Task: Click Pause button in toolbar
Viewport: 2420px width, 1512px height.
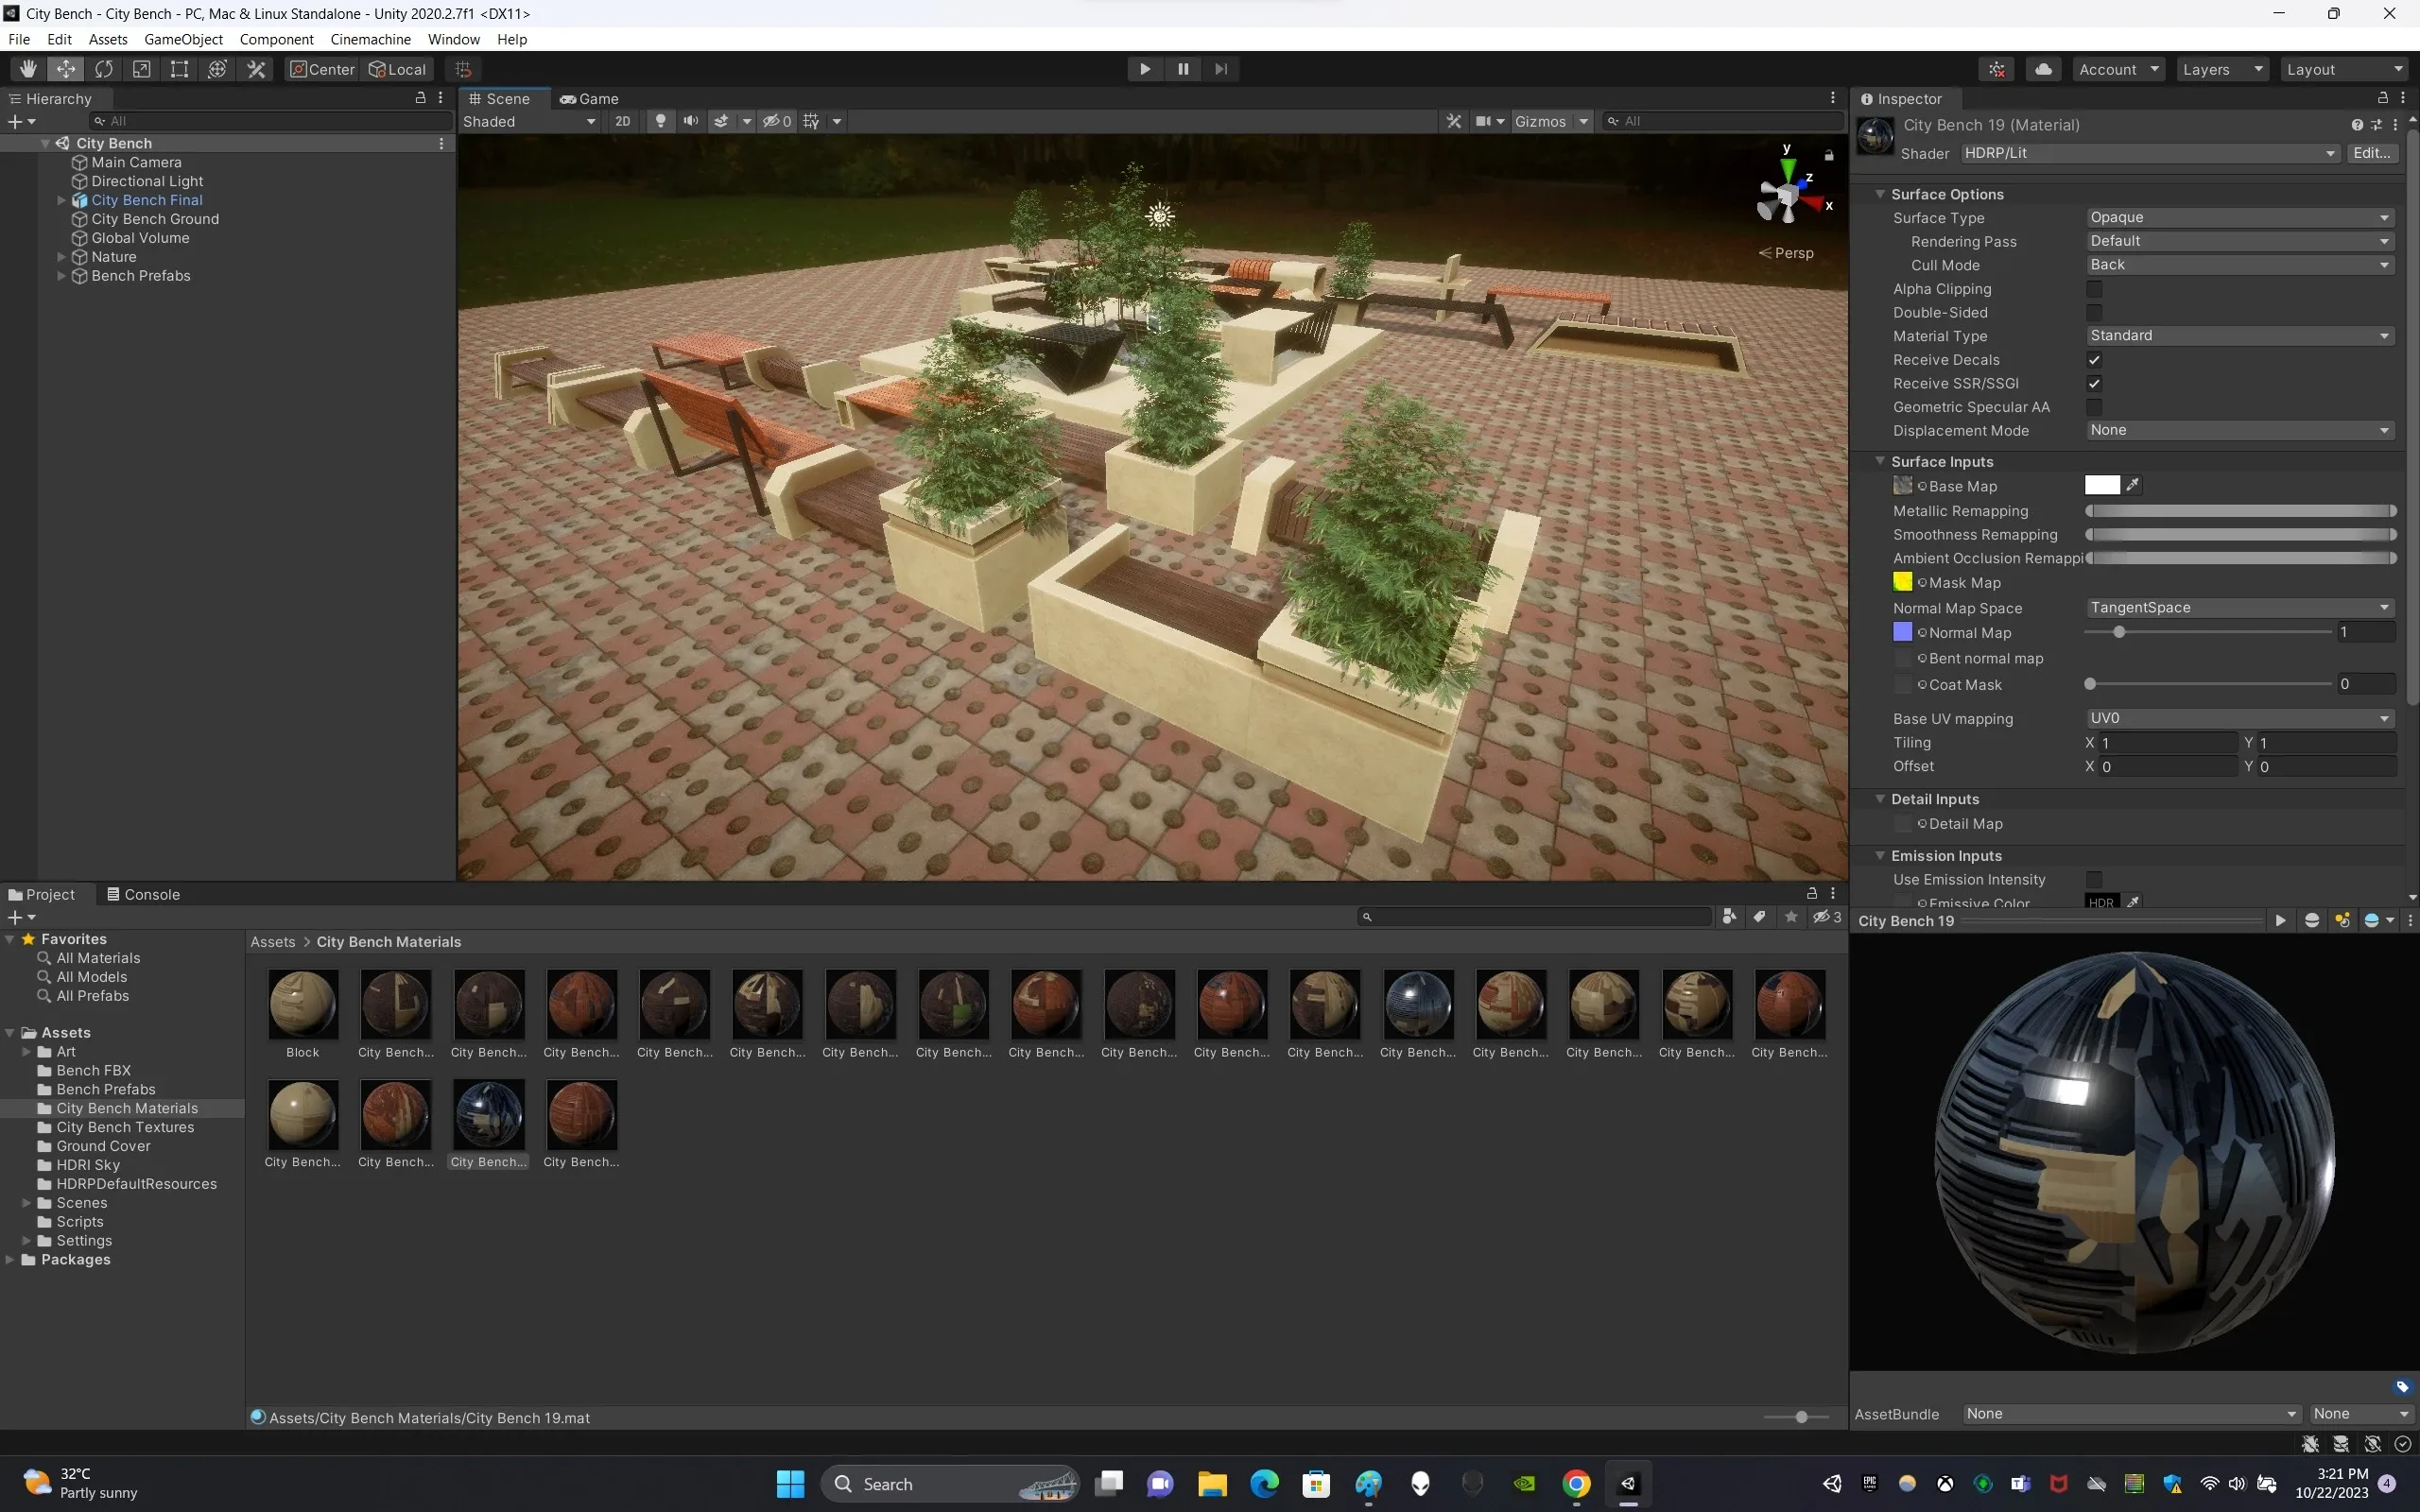Action: coord(1183,69)
